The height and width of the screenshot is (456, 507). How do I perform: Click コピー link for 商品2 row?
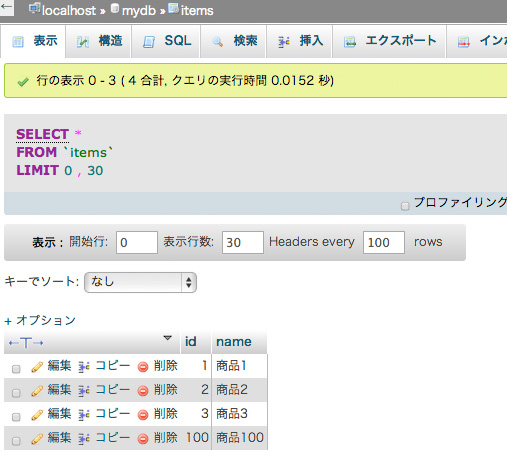click(113, 389)
